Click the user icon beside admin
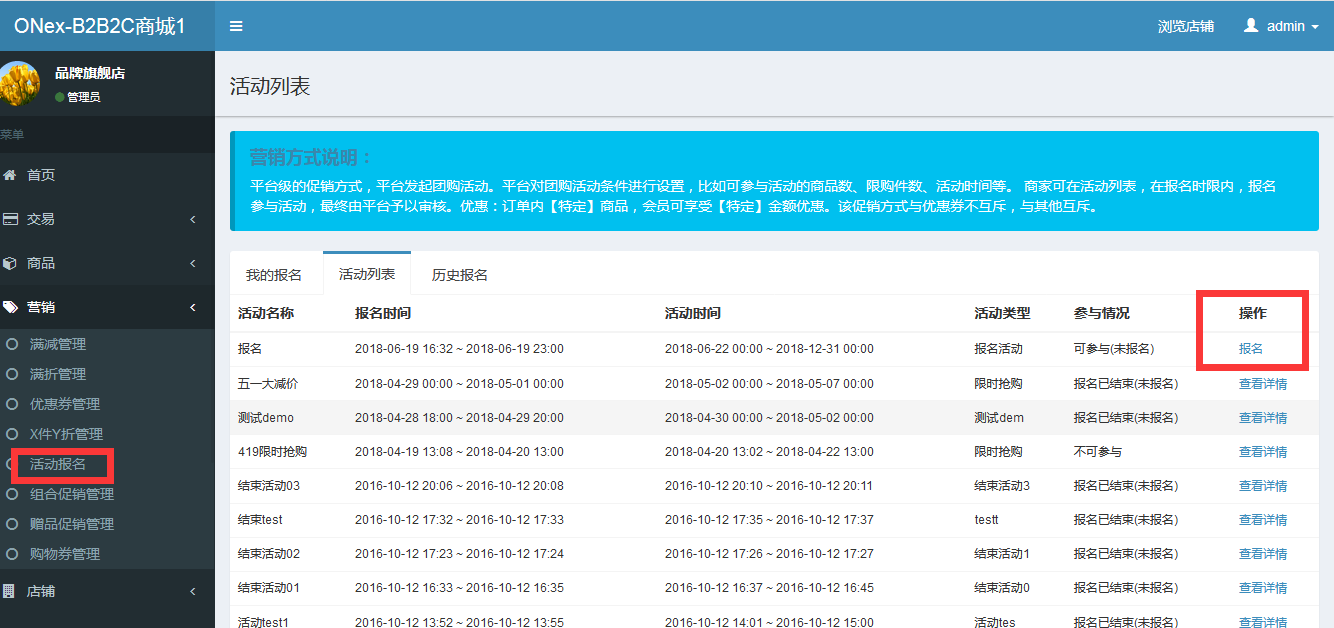This screenshot has height=628, width=1334. tap(1251, 25)
